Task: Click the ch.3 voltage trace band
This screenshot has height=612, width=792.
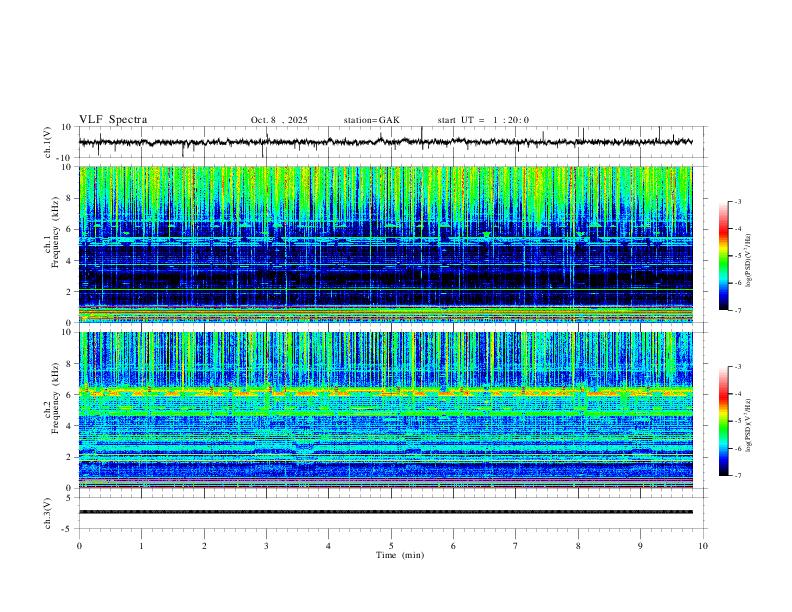Action: tap(386, 512)
